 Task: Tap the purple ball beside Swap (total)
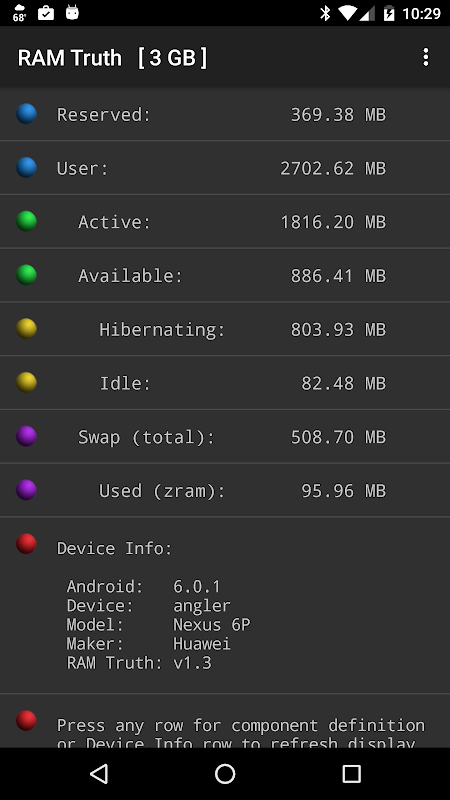pos(27,437)
